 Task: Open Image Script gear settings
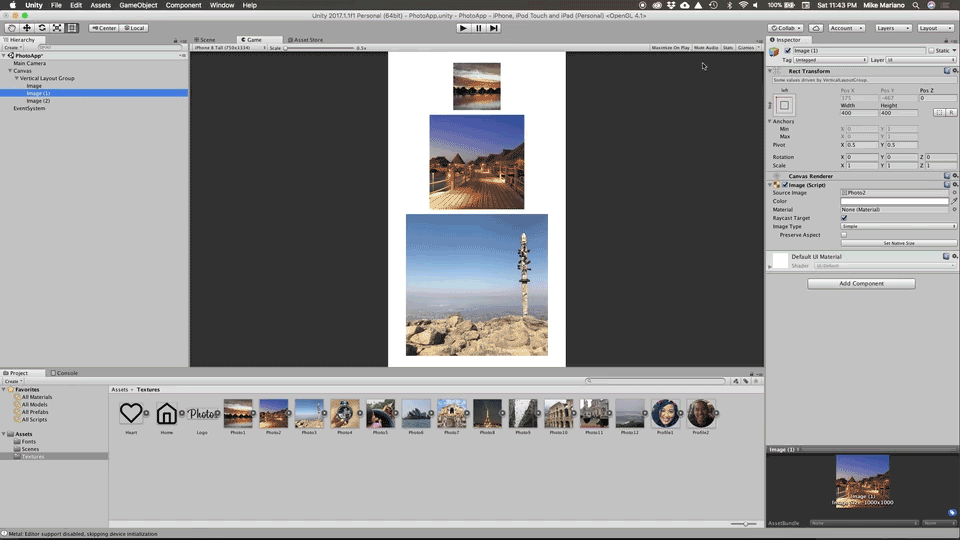(954, 184)
